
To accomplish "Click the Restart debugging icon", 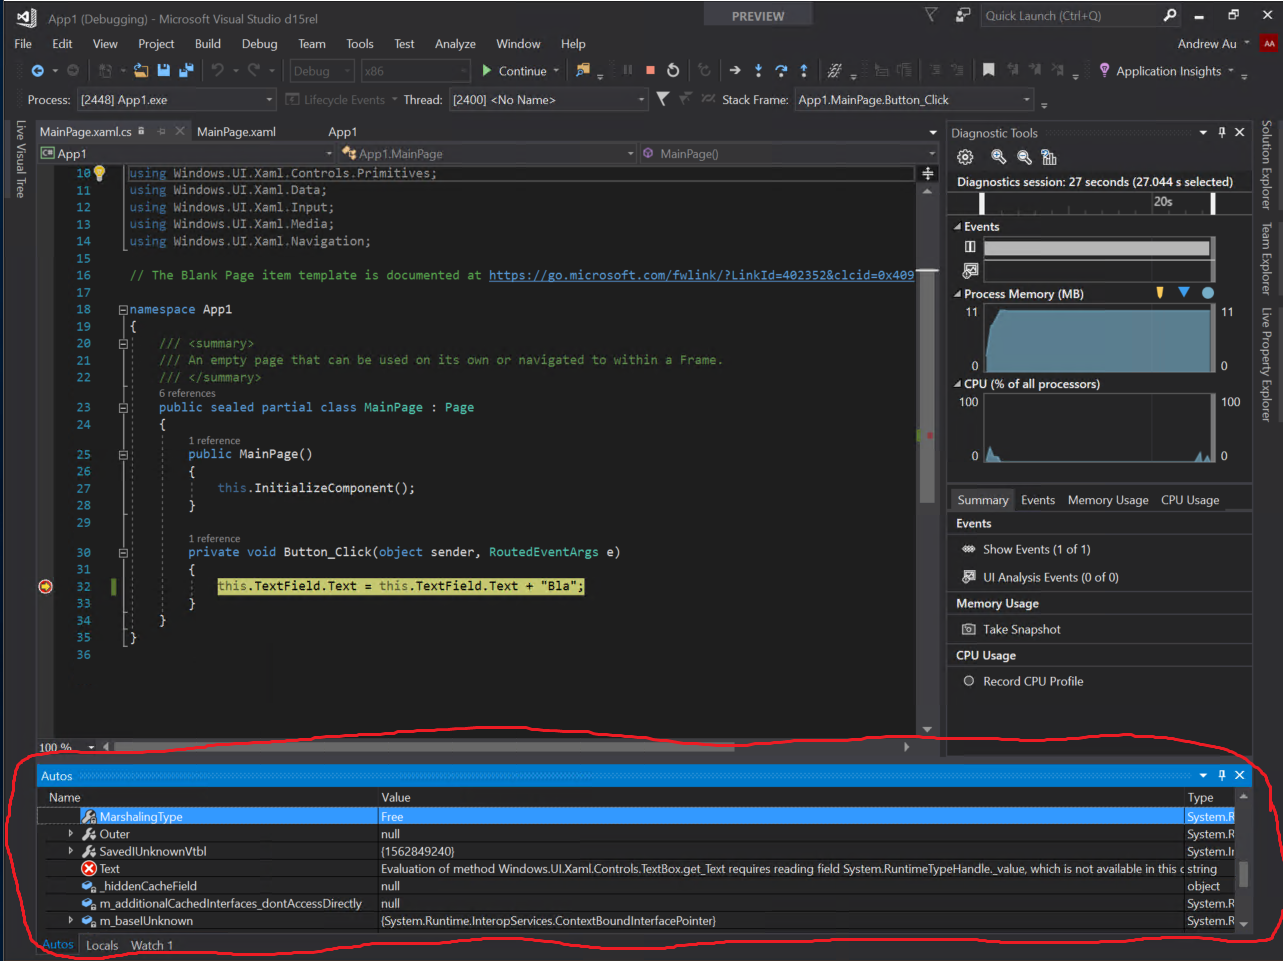I will click(x=673, y=70).
